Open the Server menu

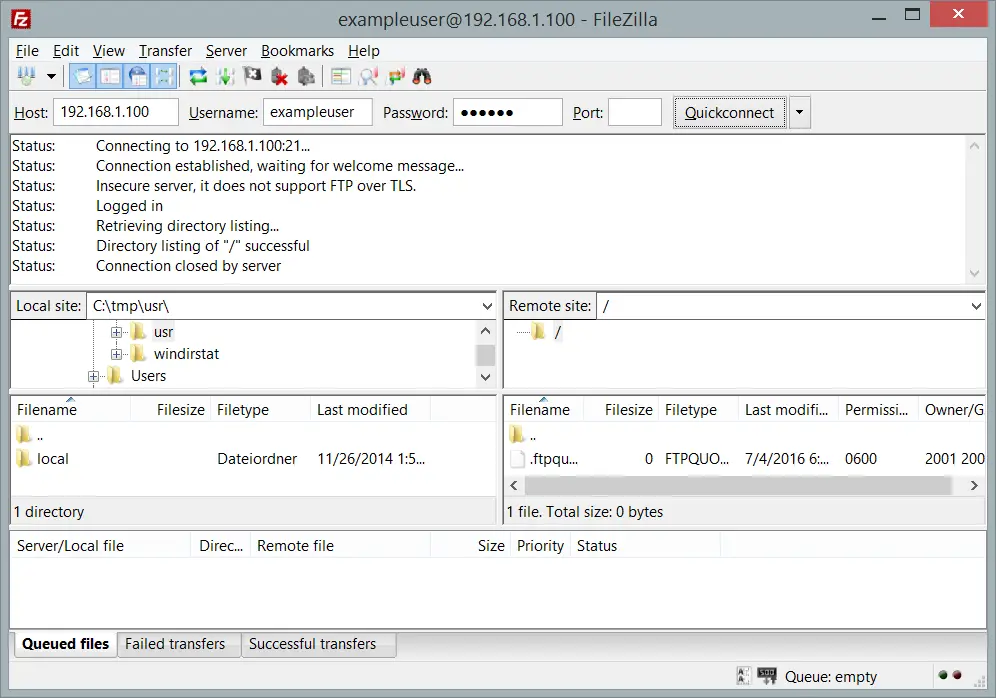click(x=226, y=51)
